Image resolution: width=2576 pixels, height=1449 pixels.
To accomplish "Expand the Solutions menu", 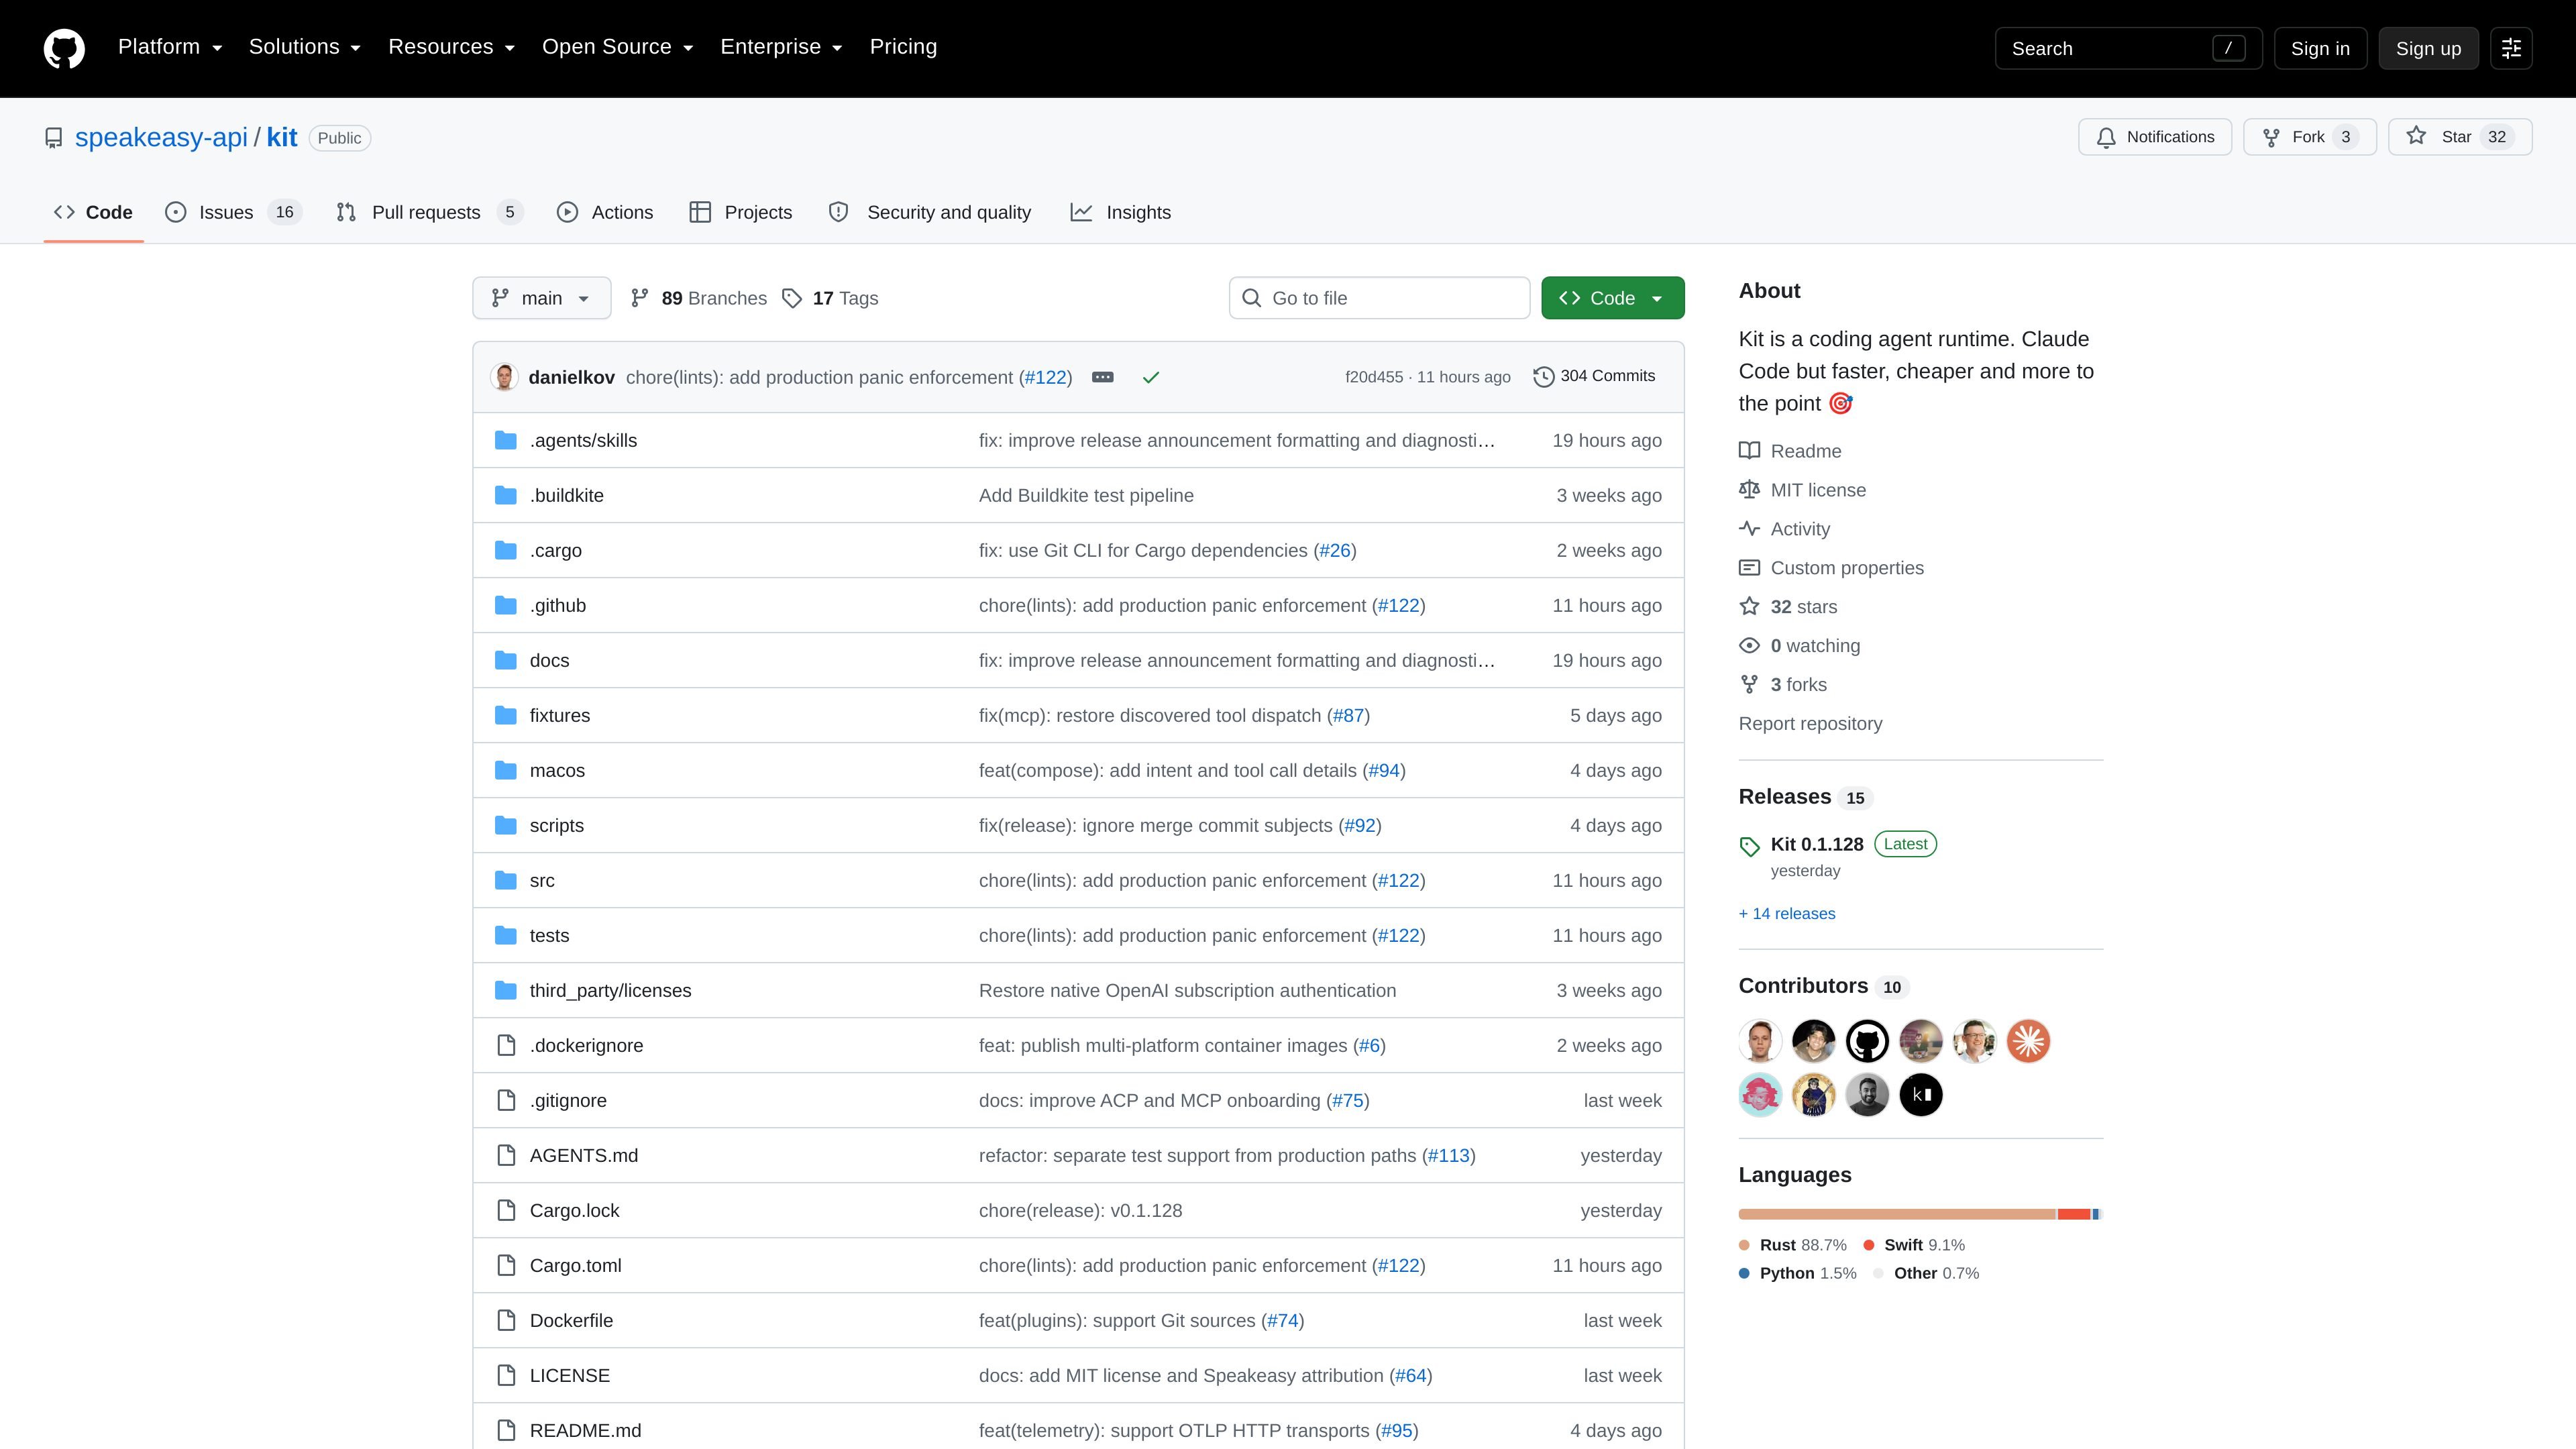I will pos(305,47).
